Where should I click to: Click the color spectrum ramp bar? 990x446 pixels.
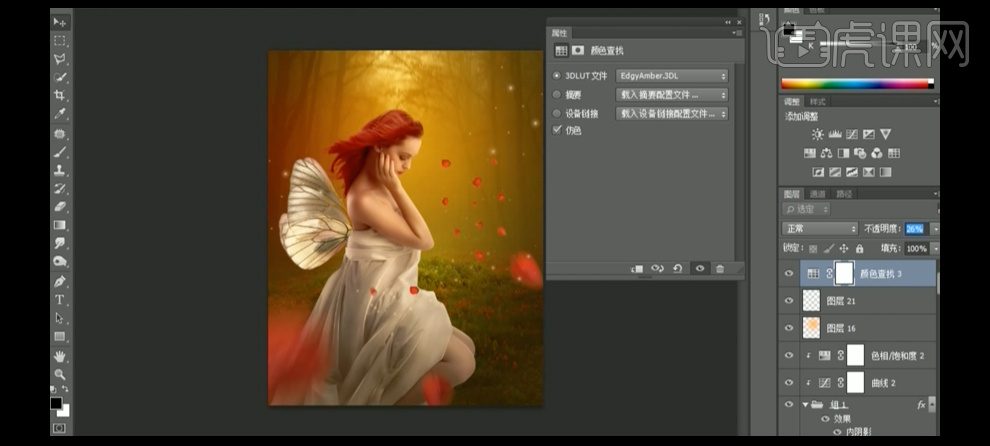(x=857, y=84)
